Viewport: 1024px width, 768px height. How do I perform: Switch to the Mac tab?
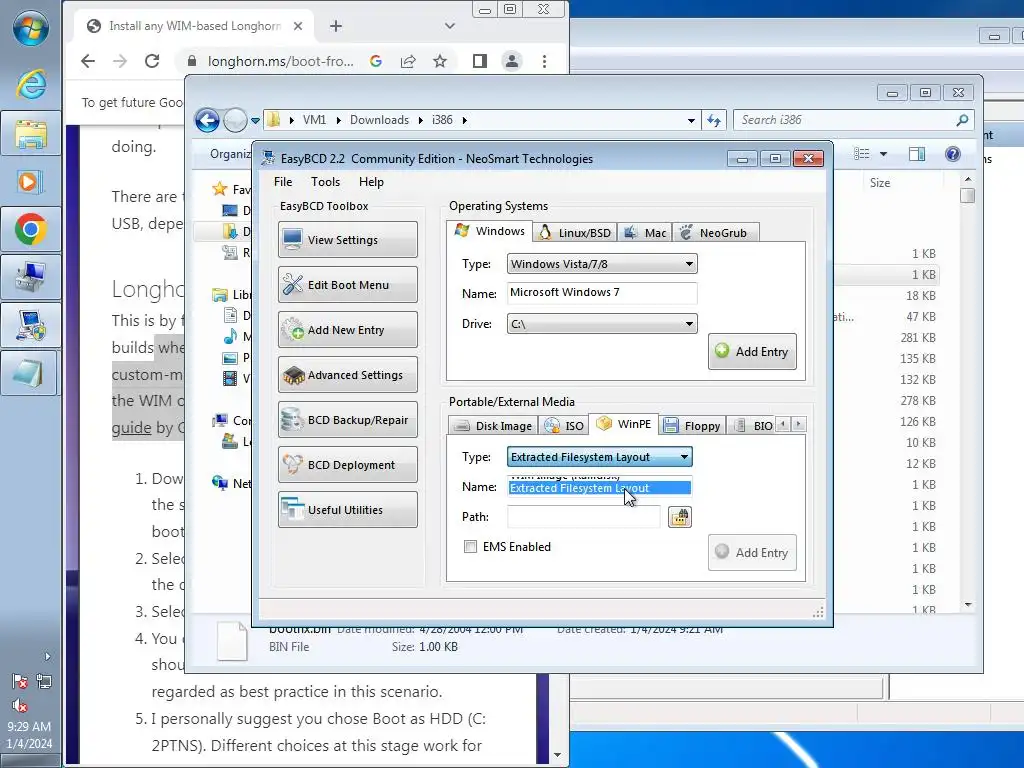(645, 232)
